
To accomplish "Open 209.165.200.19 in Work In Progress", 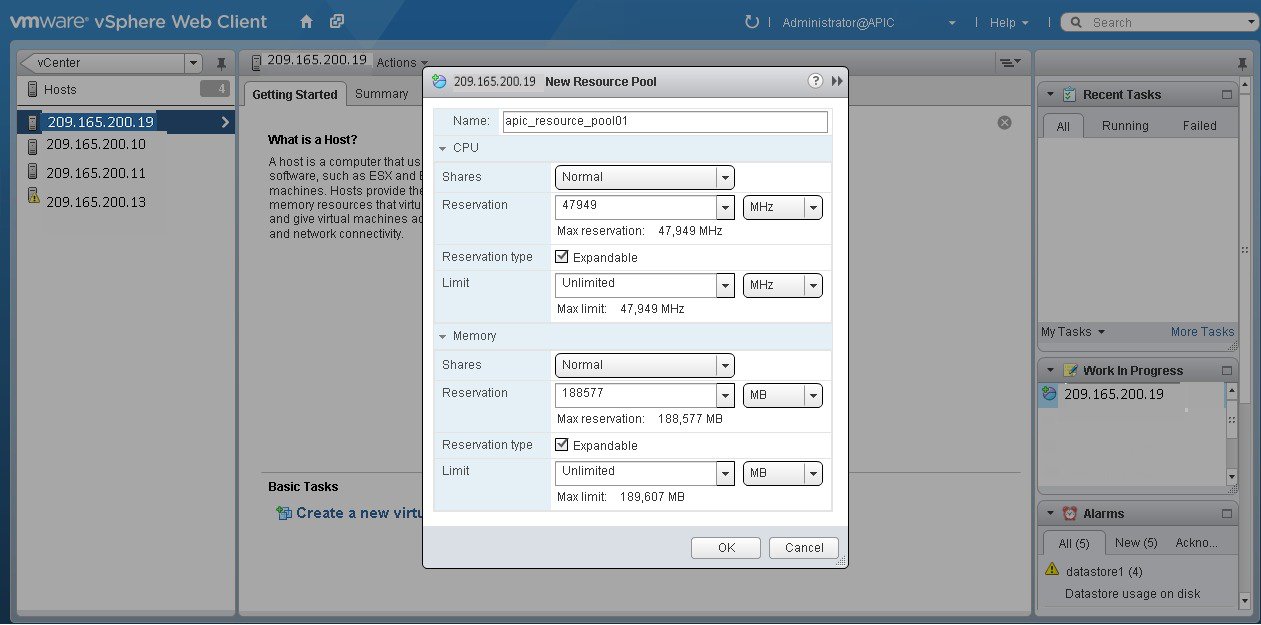I will tap(1113, 394).
